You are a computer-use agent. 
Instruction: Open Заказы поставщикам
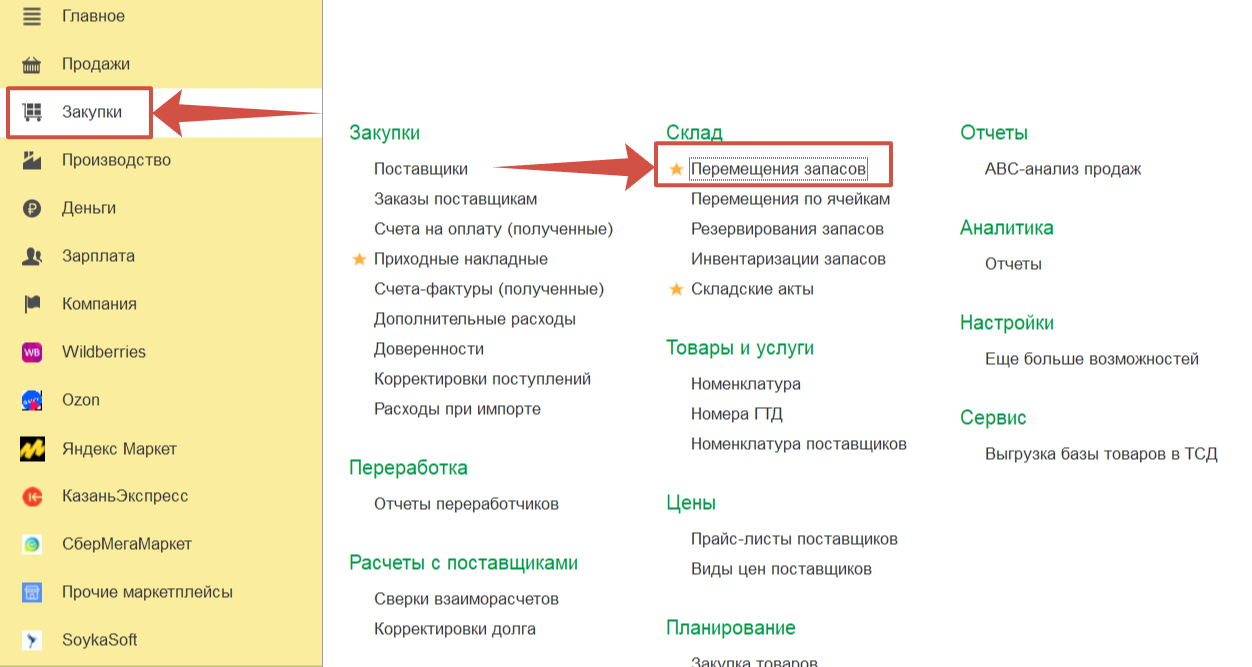tap(456, 199)
